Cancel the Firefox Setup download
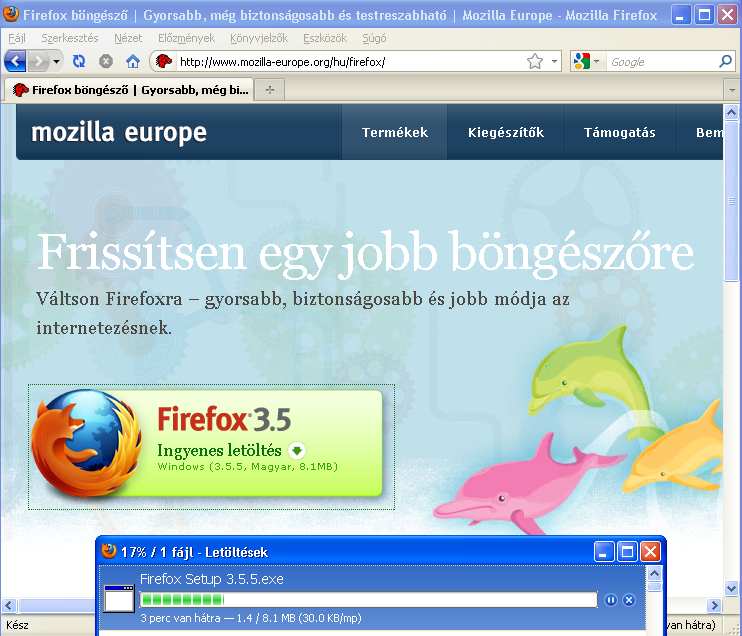 629,600
